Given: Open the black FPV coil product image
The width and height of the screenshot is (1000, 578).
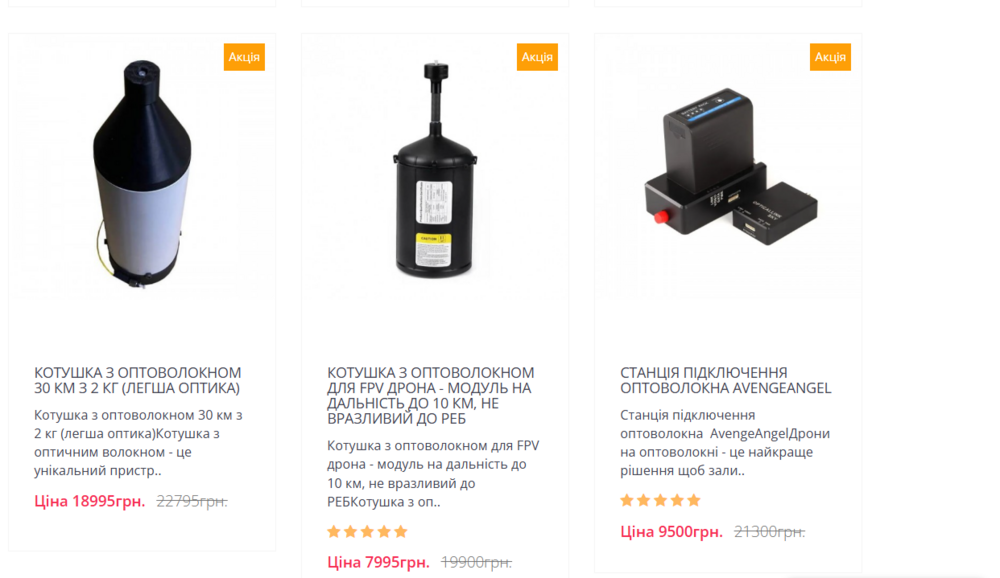Looking at the screenshot, I should pyautogui.click(x=436, y=169).
